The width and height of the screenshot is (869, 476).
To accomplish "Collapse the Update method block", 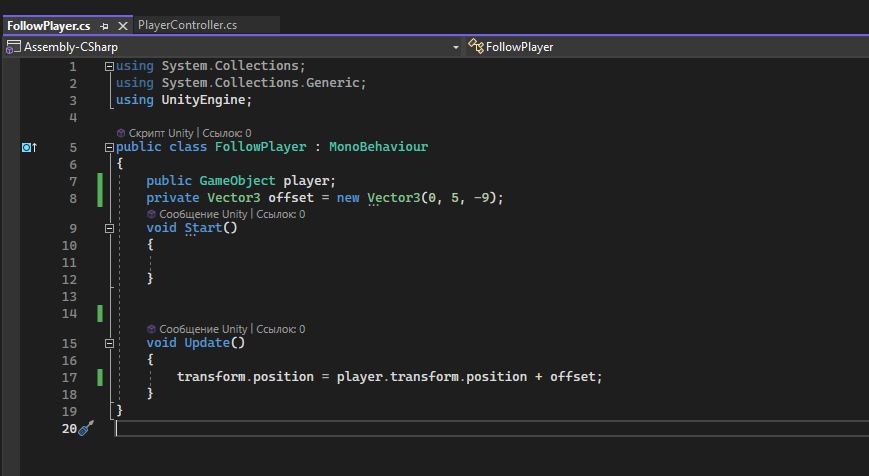I will click(109, 344).
